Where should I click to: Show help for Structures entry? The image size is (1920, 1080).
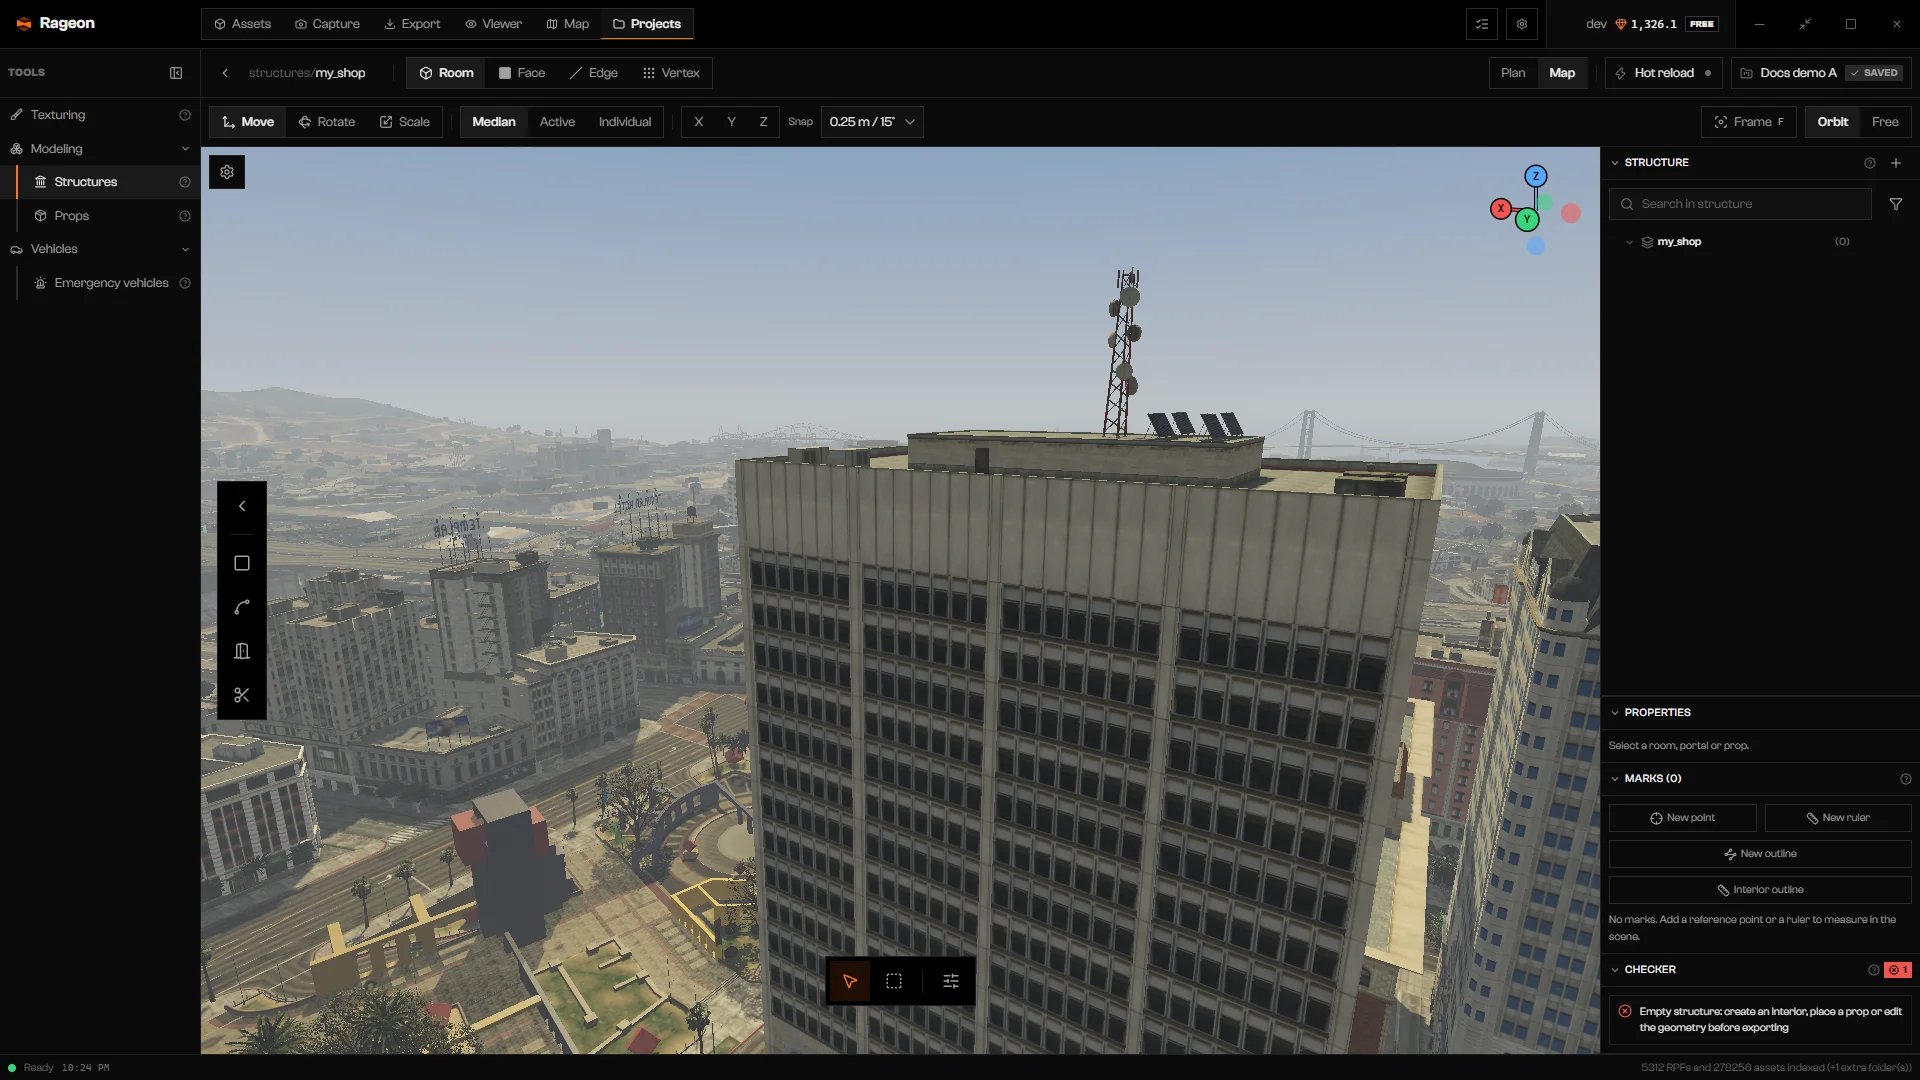[x=185, y=182]
